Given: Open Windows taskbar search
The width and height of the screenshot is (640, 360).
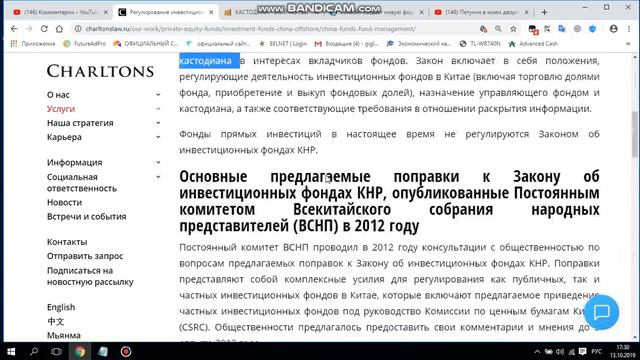Looking at the screenshot, I should pos(34,351).
